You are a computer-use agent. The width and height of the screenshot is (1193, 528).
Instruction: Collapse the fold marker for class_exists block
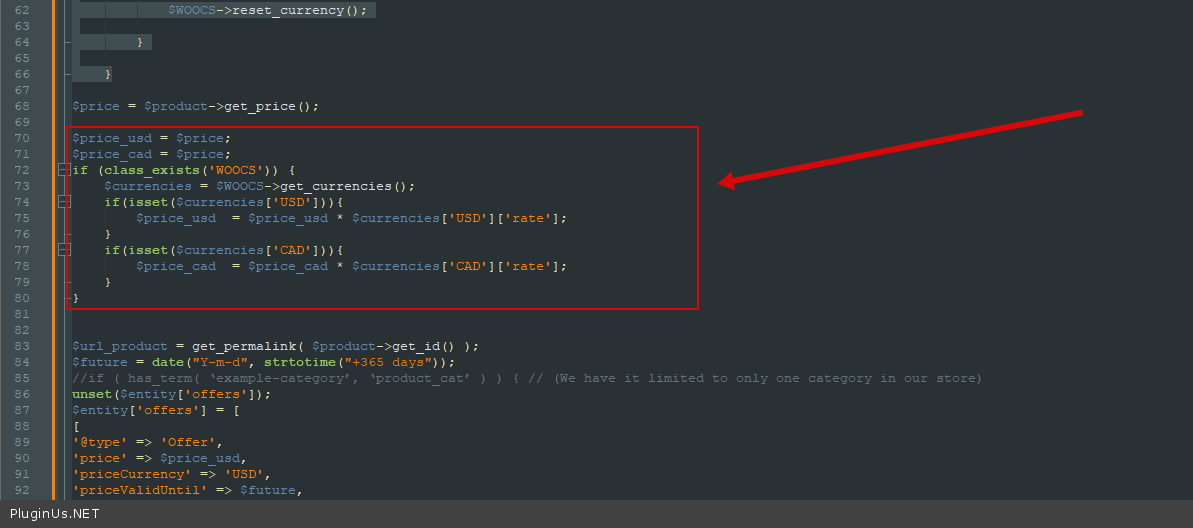pyautogui.click(x=65, y=170)
